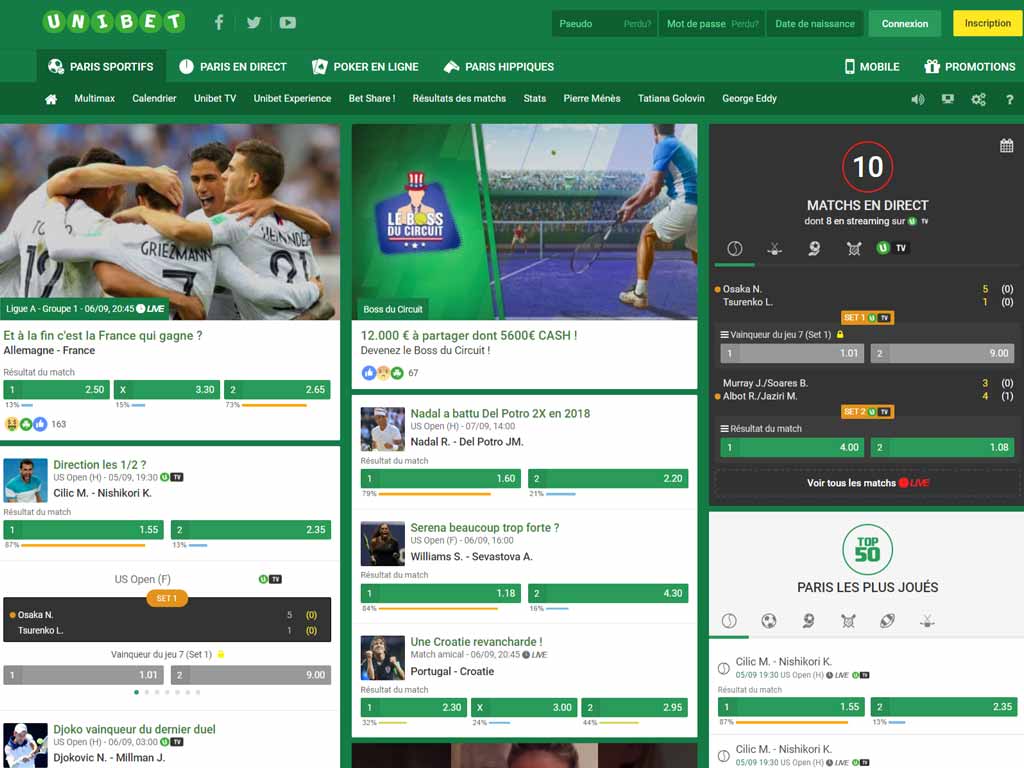Select first carousel dot under US Open (F)
Viewport: 1024px width, 768px height.
[x=136, y=692]
